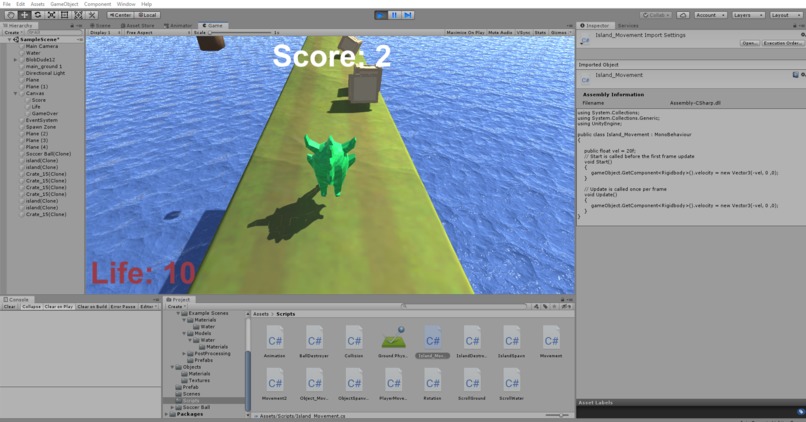This screenshot has width=806, height=422.
Task: Toggle Error Pause in Console
Action: (123, 306)
